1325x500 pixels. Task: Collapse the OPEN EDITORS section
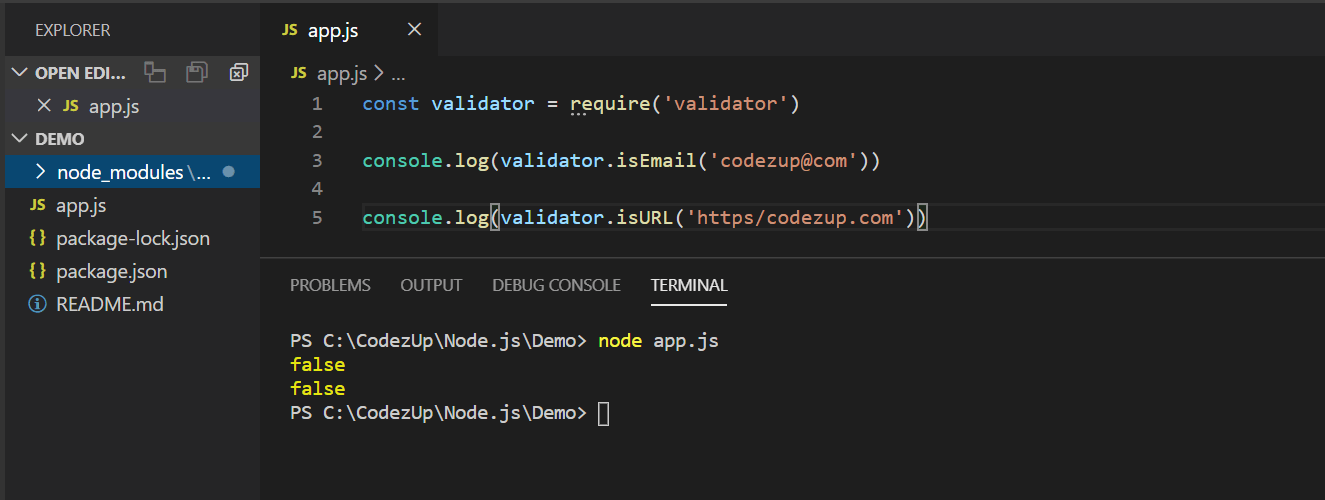click(20, 73)
